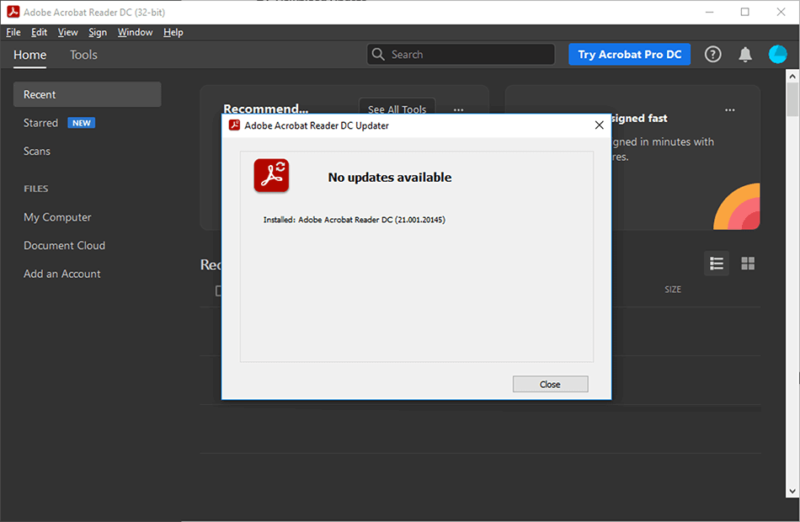
Task: Click the Acrobat Updater red logo icon
Action: pos(271,175)
